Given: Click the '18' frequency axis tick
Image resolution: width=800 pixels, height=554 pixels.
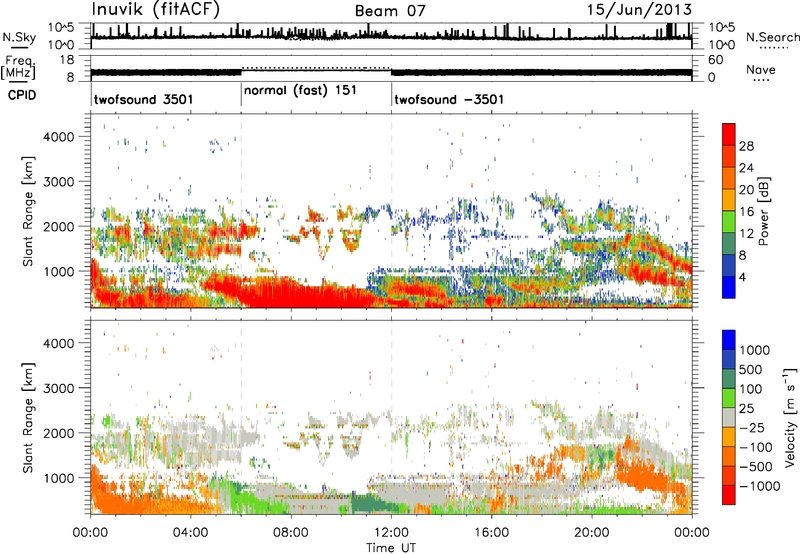Looking at the screenshot, I should (67, 60).
